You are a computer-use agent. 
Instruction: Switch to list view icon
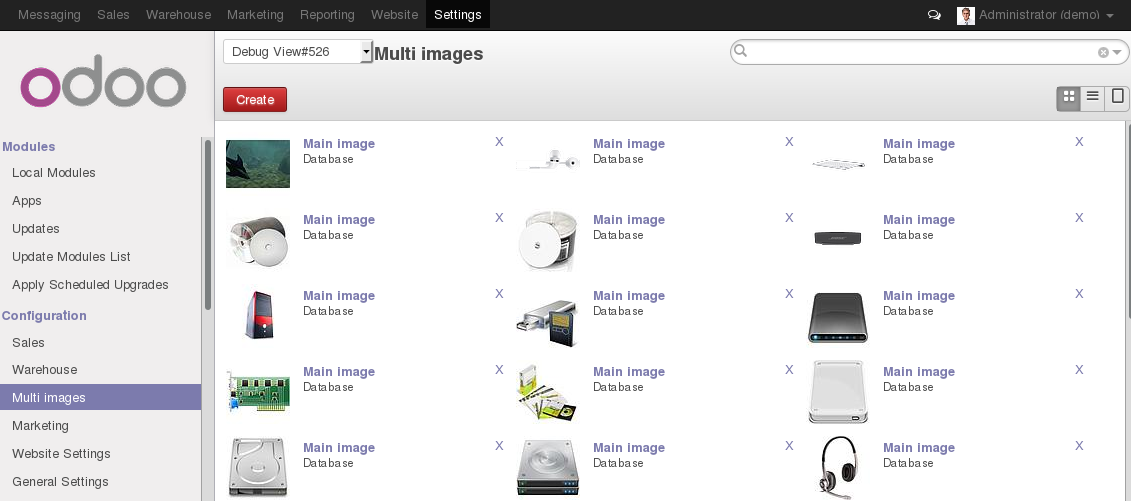pos(1093,97)
